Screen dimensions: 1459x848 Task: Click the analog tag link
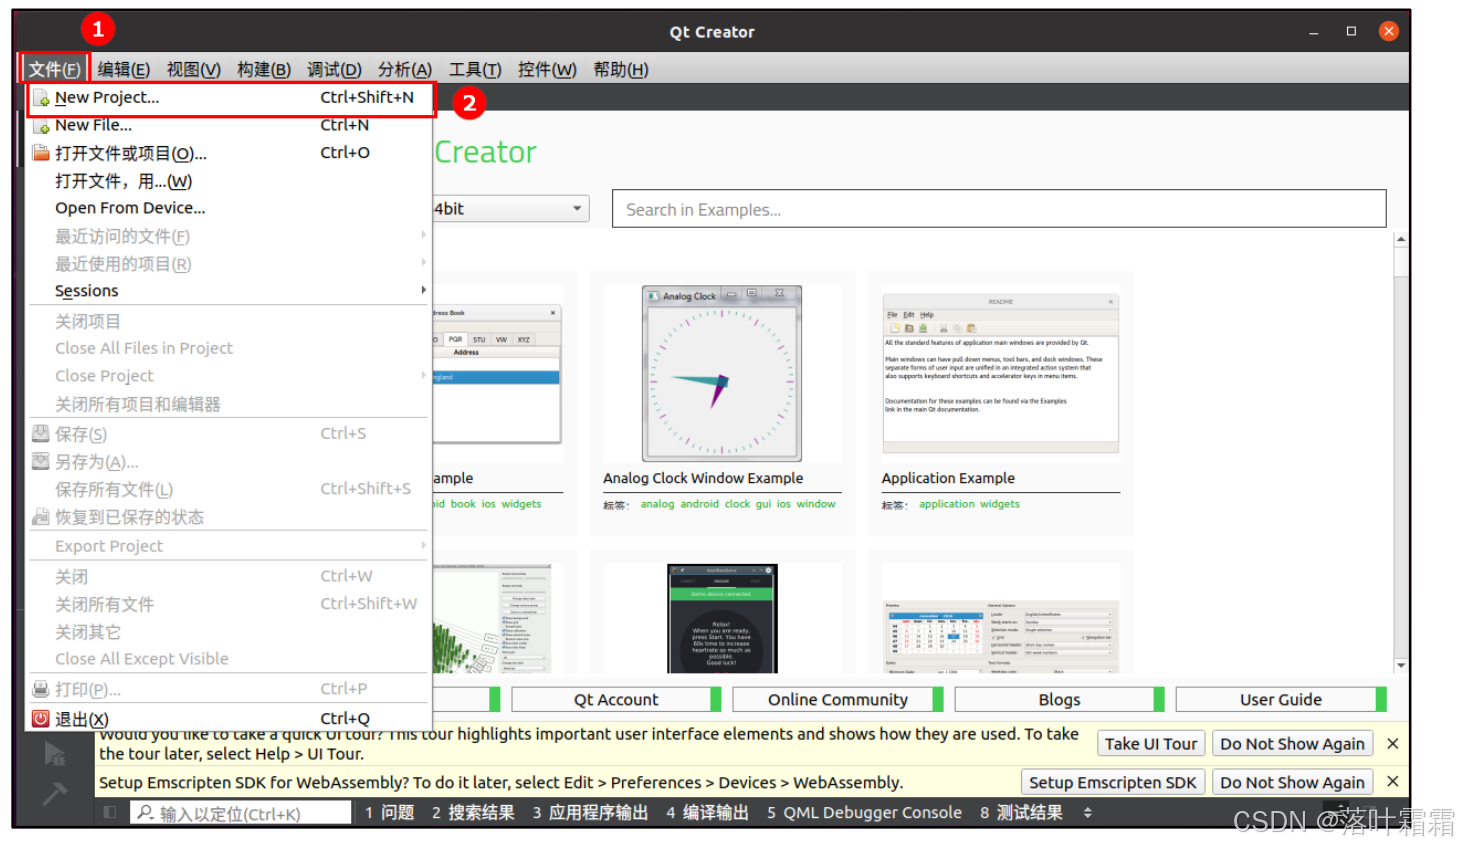click(657, 504)
